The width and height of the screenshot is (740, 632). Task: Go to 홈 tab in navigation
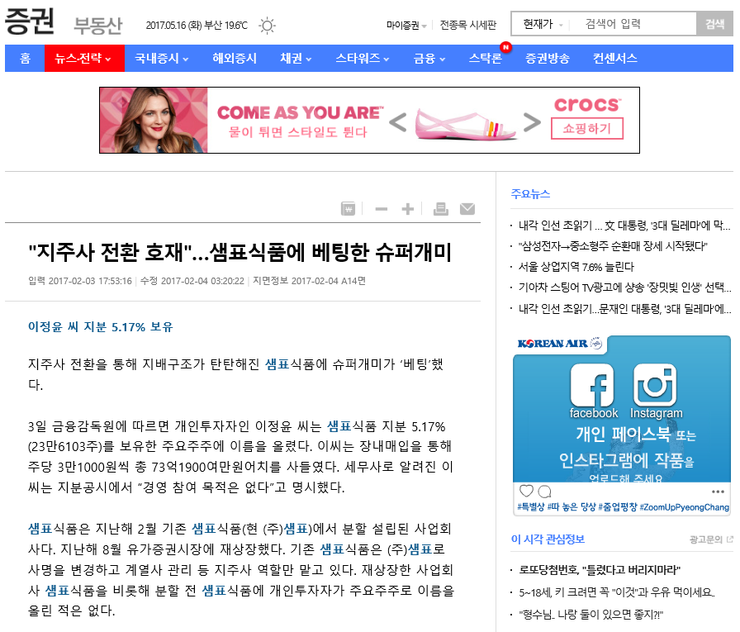tap(25, 59)
